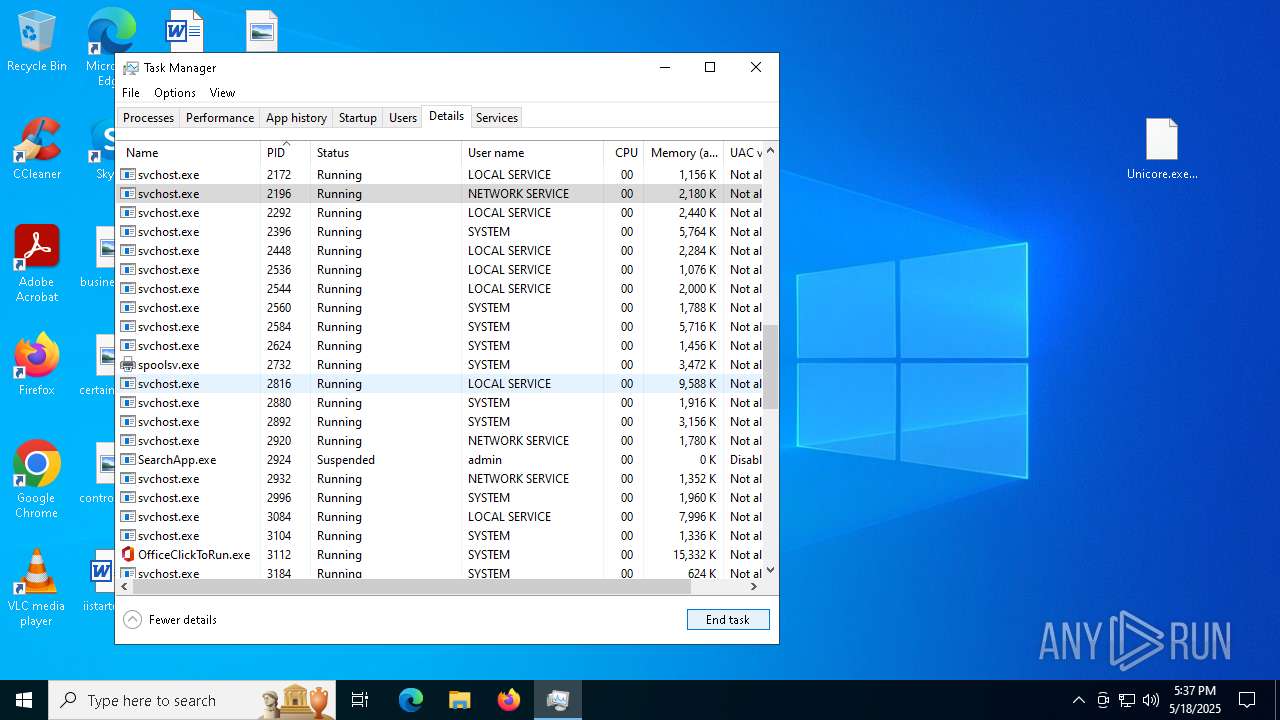The width and height of the screenshot is (1280, 720).
Task: Open Adobe Acrobat desktop shortcut
Action: (x=37, y=263)
